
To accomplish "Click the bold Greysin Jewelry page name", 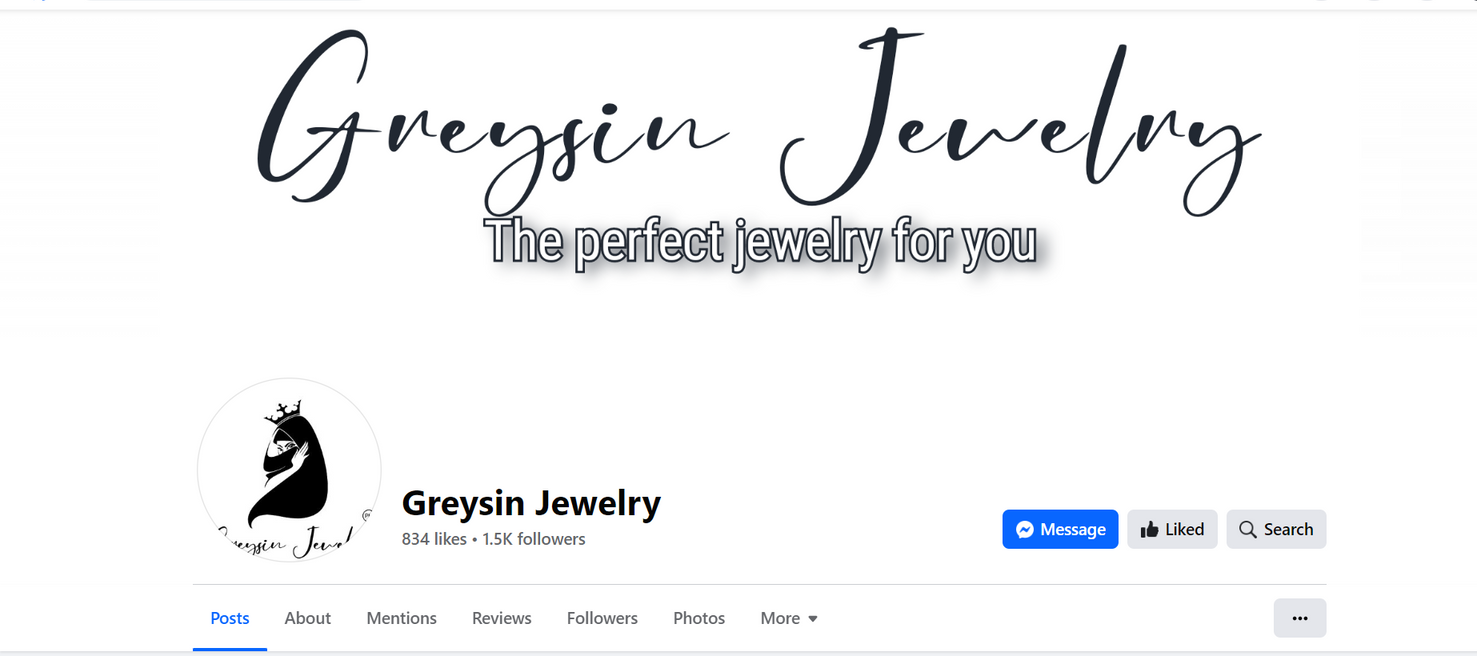I will pyautogui.click(x=531, y=503).
